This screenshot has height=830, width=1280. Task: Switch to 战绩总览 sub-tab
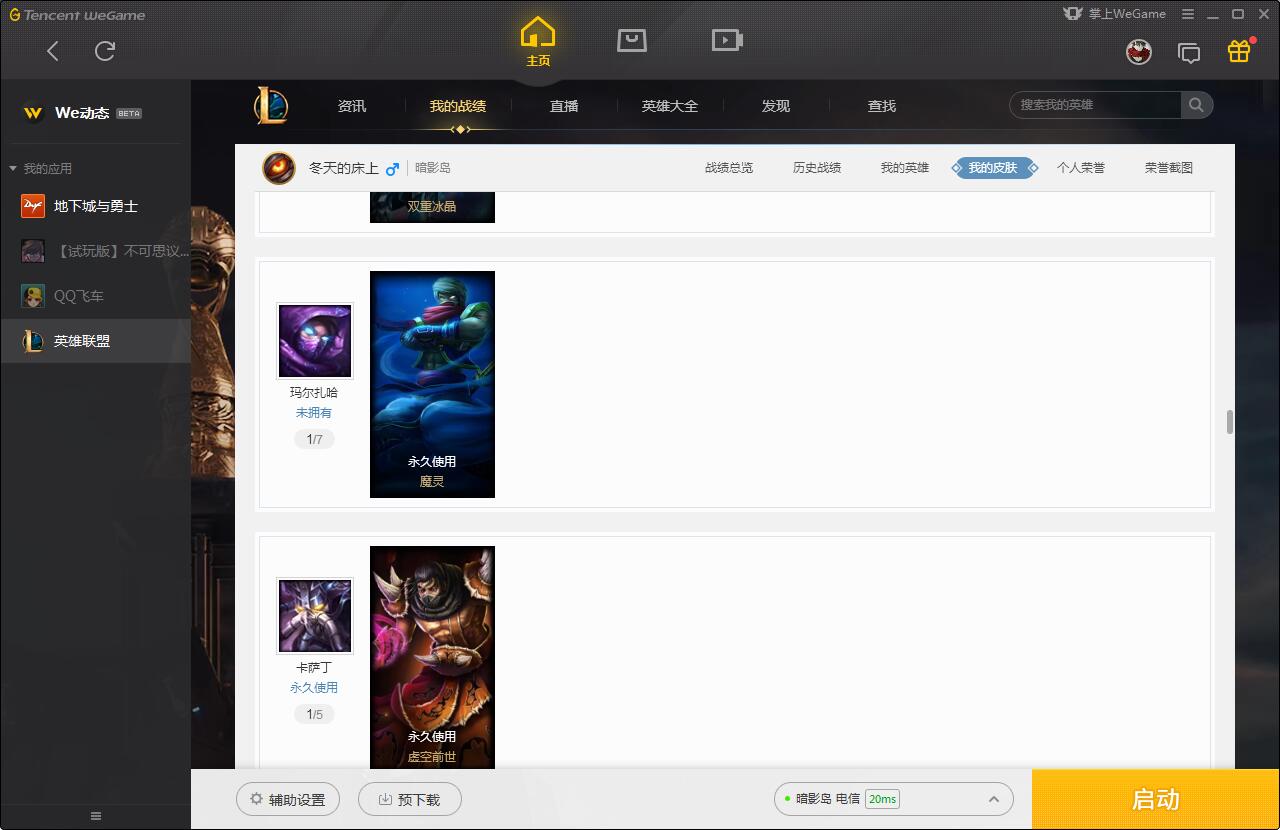[729, 168]
